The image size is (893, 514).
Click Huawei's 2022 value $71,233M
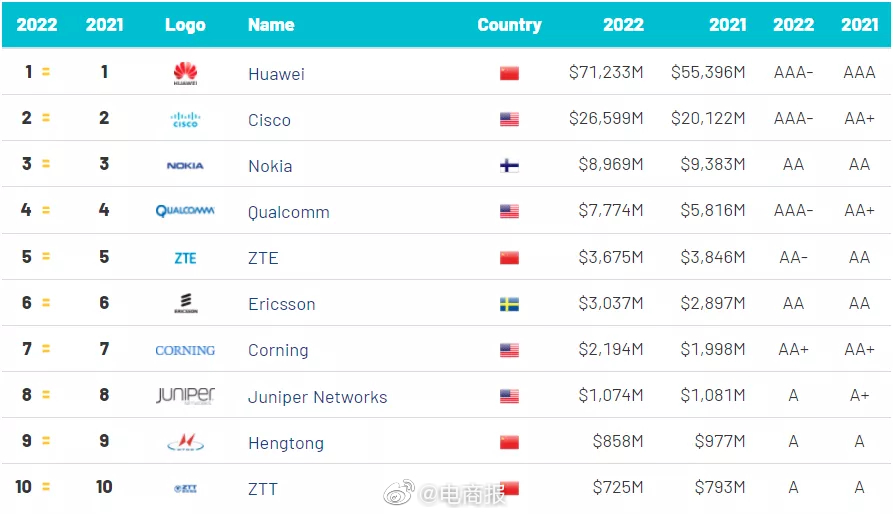click(606, 73)
